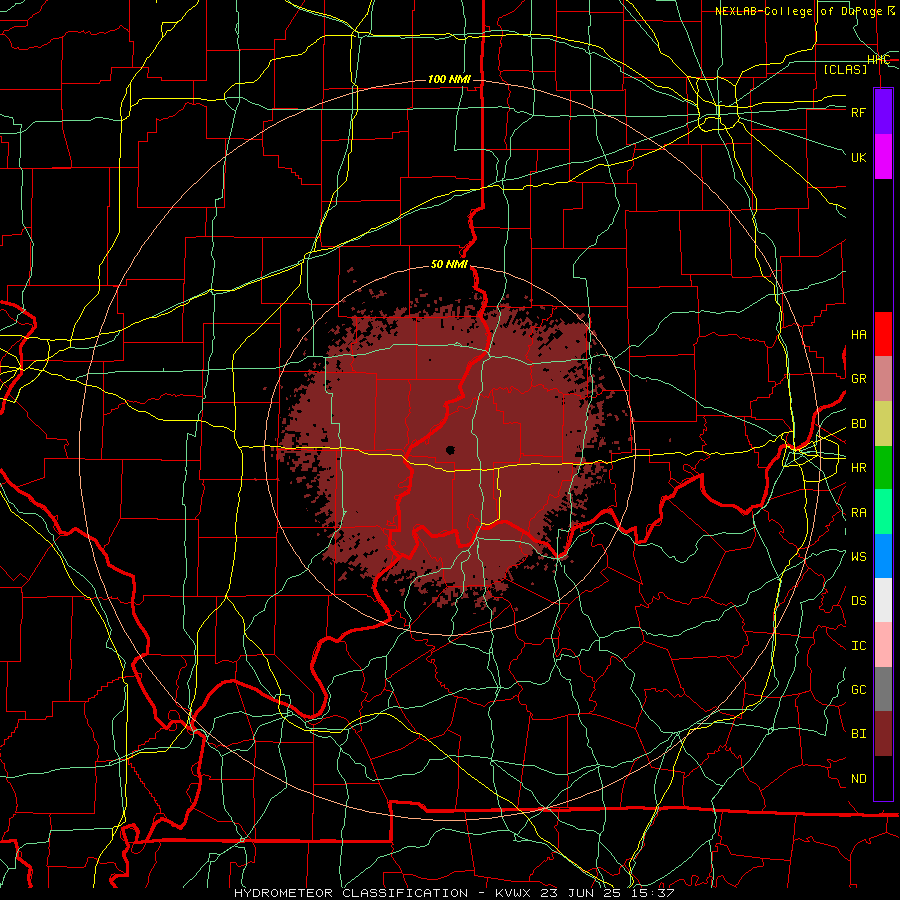Click the GC legend label
The image size is (900, 900).
859,690
